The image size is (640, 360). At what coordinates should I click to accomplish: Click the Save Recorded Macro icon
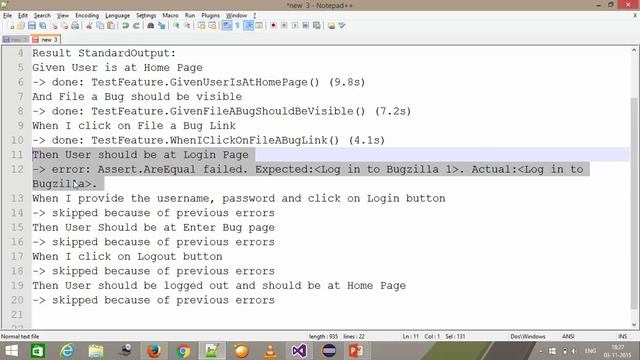coord(317,26)
